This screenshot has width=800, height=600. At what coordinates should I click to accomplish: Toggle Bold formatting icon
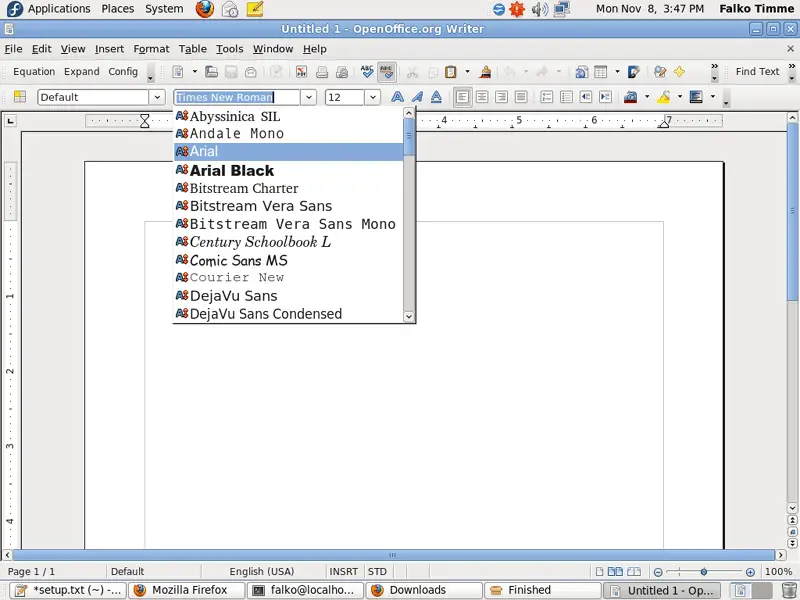(x=397, y=97)
